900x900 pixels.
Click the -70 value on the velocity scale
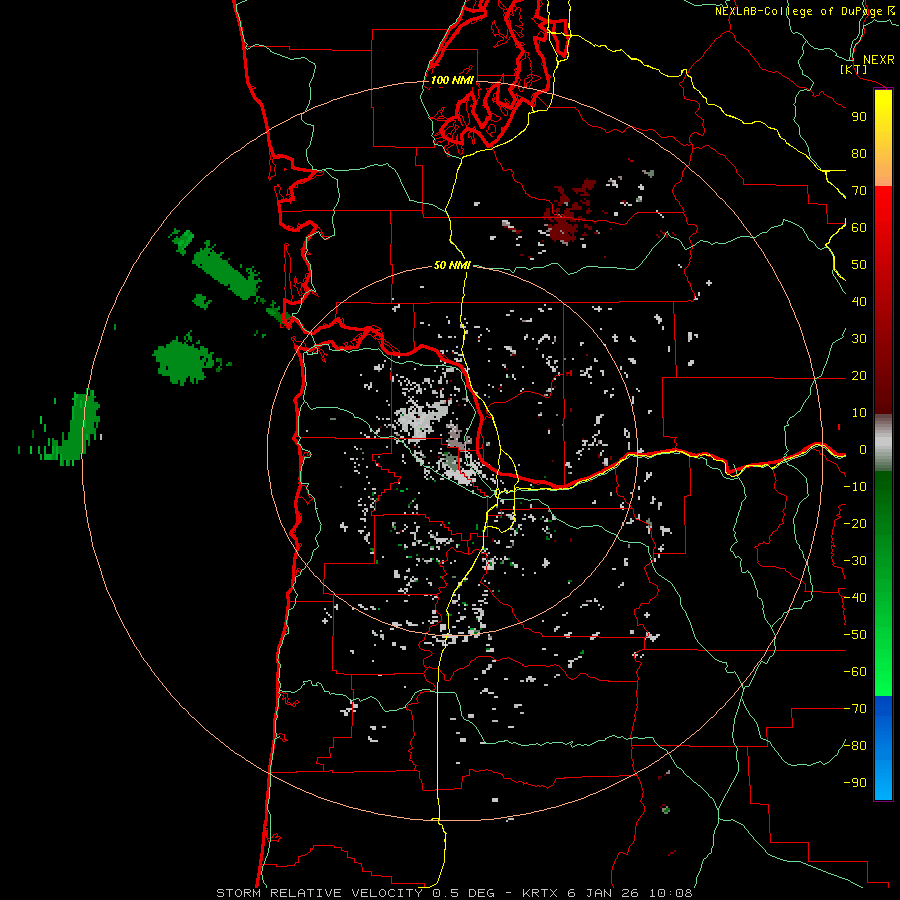coord(855,709)
